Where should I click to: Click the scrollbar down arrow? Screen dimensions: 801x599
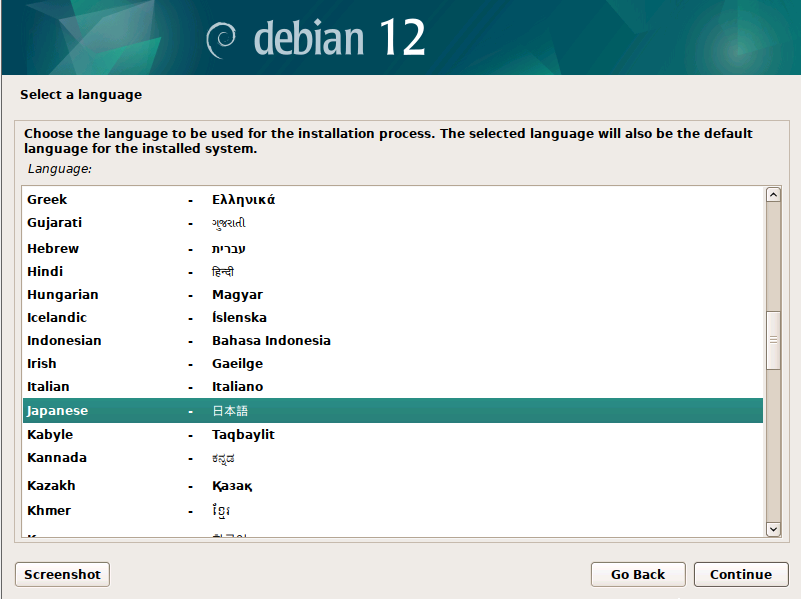(773, 529)
